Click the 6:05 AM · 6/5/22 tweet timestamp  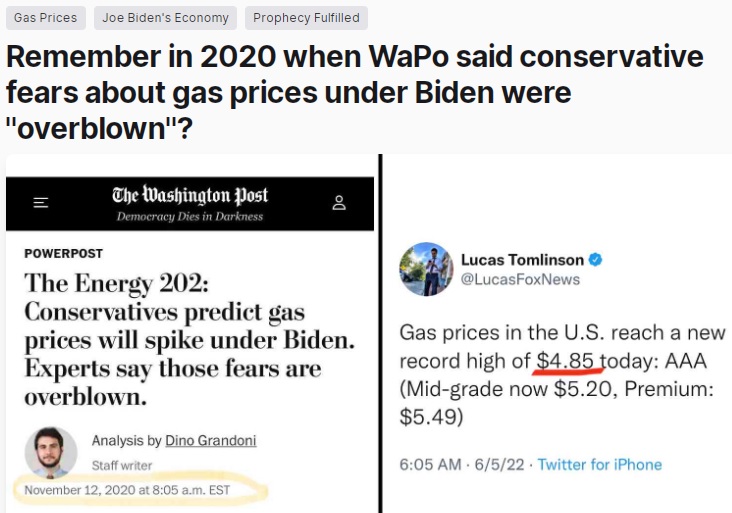(462, 464)
